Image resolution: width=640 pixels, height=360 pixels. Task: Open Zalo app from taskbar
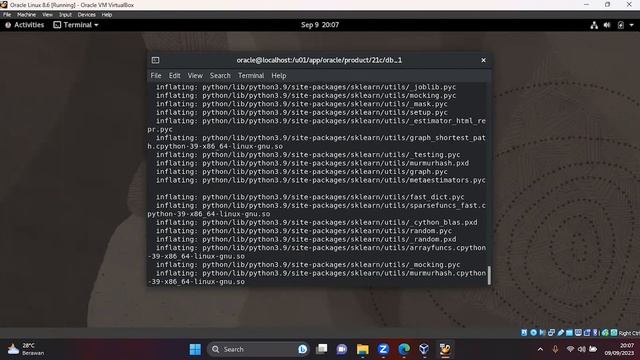click(x=383, y=349)
